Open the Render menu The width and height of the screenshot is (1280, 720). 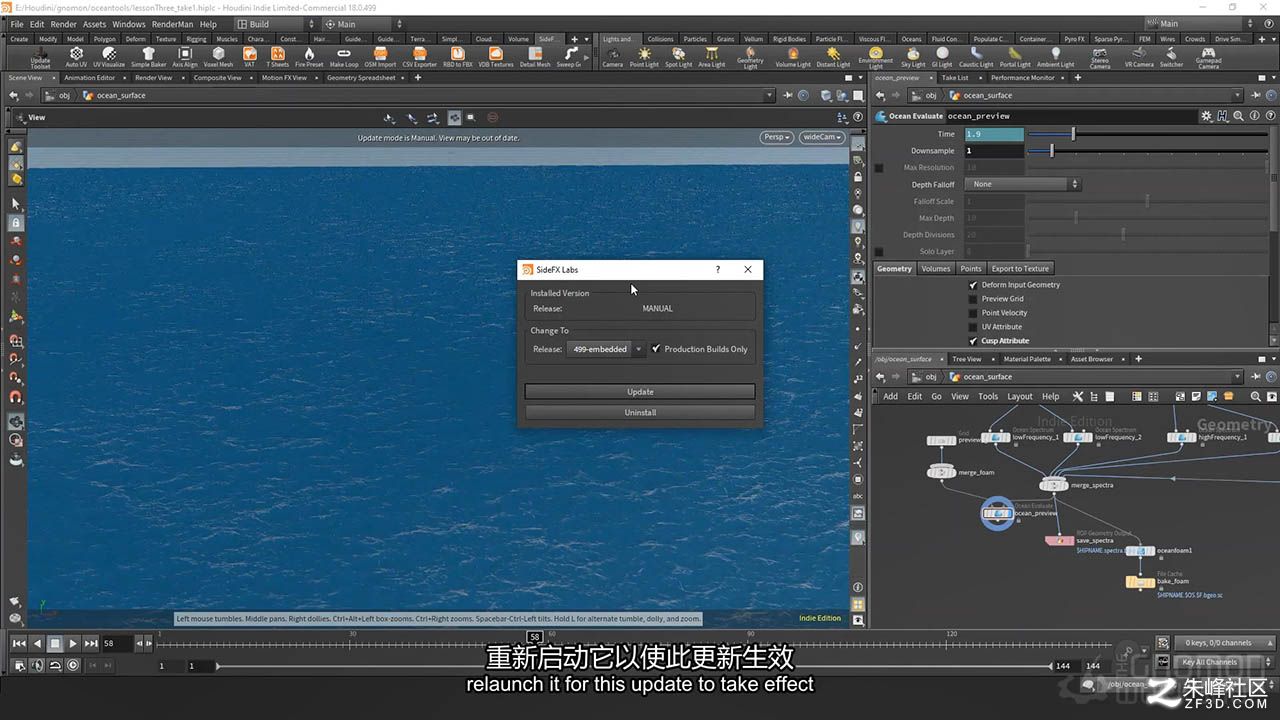pos(63,24)
